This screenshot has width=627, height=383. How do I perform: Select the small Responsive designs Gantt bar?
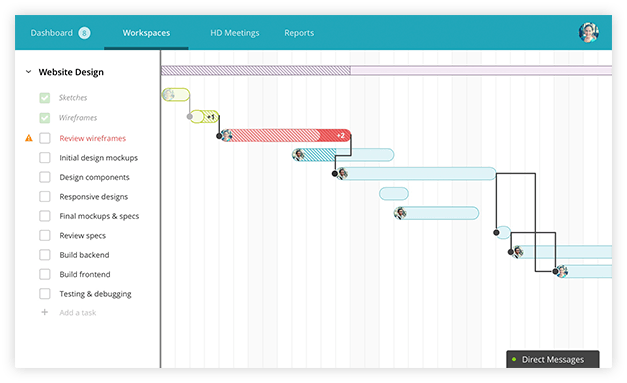[394, 194]
